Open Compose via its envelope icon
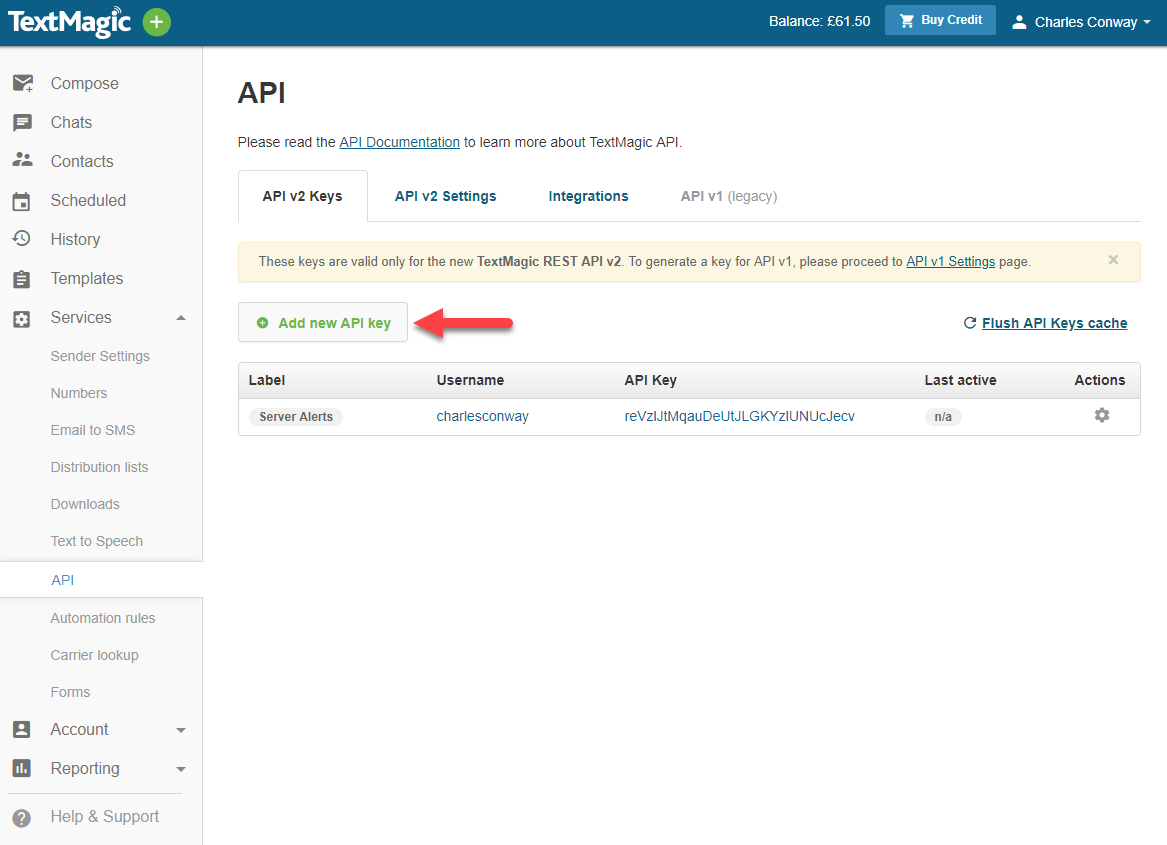The width and height of the screenshot is (1167, 845). (x=22, y=84)
